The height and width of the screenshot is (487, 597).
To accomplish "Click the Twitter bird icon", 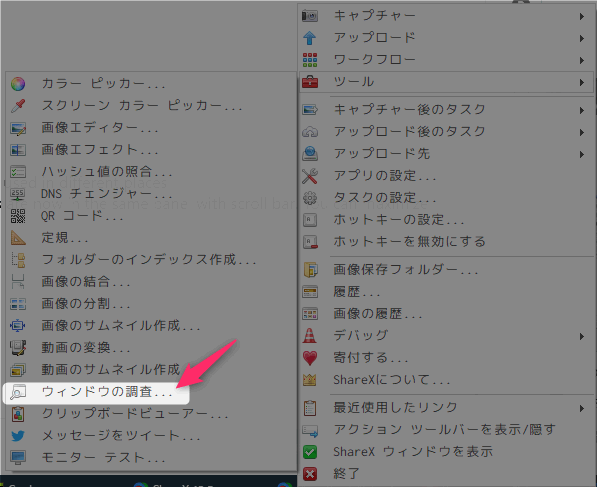I will [18, 436].
